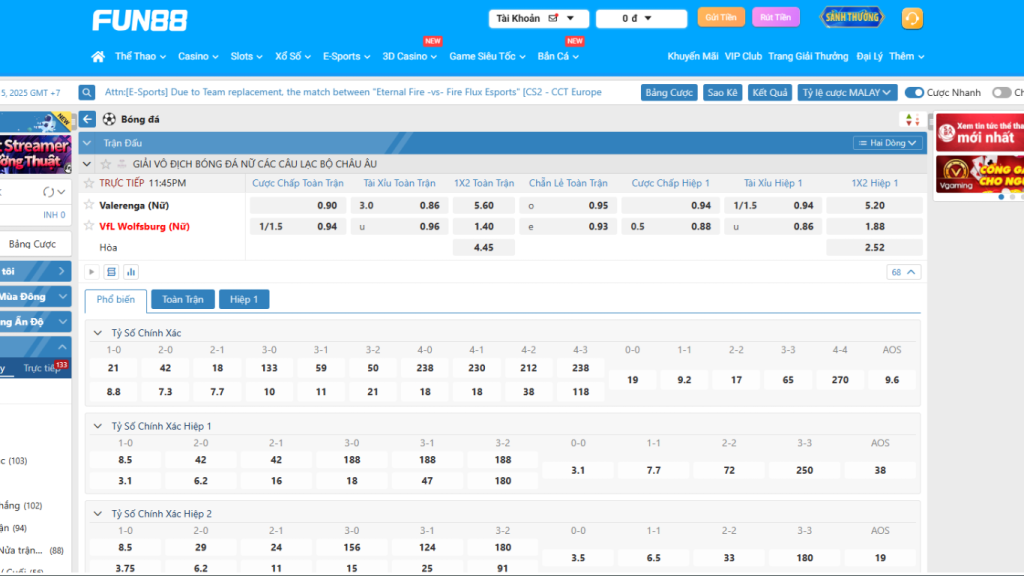
Task: Click the Kết Quả results button
Action: [770, 93]
